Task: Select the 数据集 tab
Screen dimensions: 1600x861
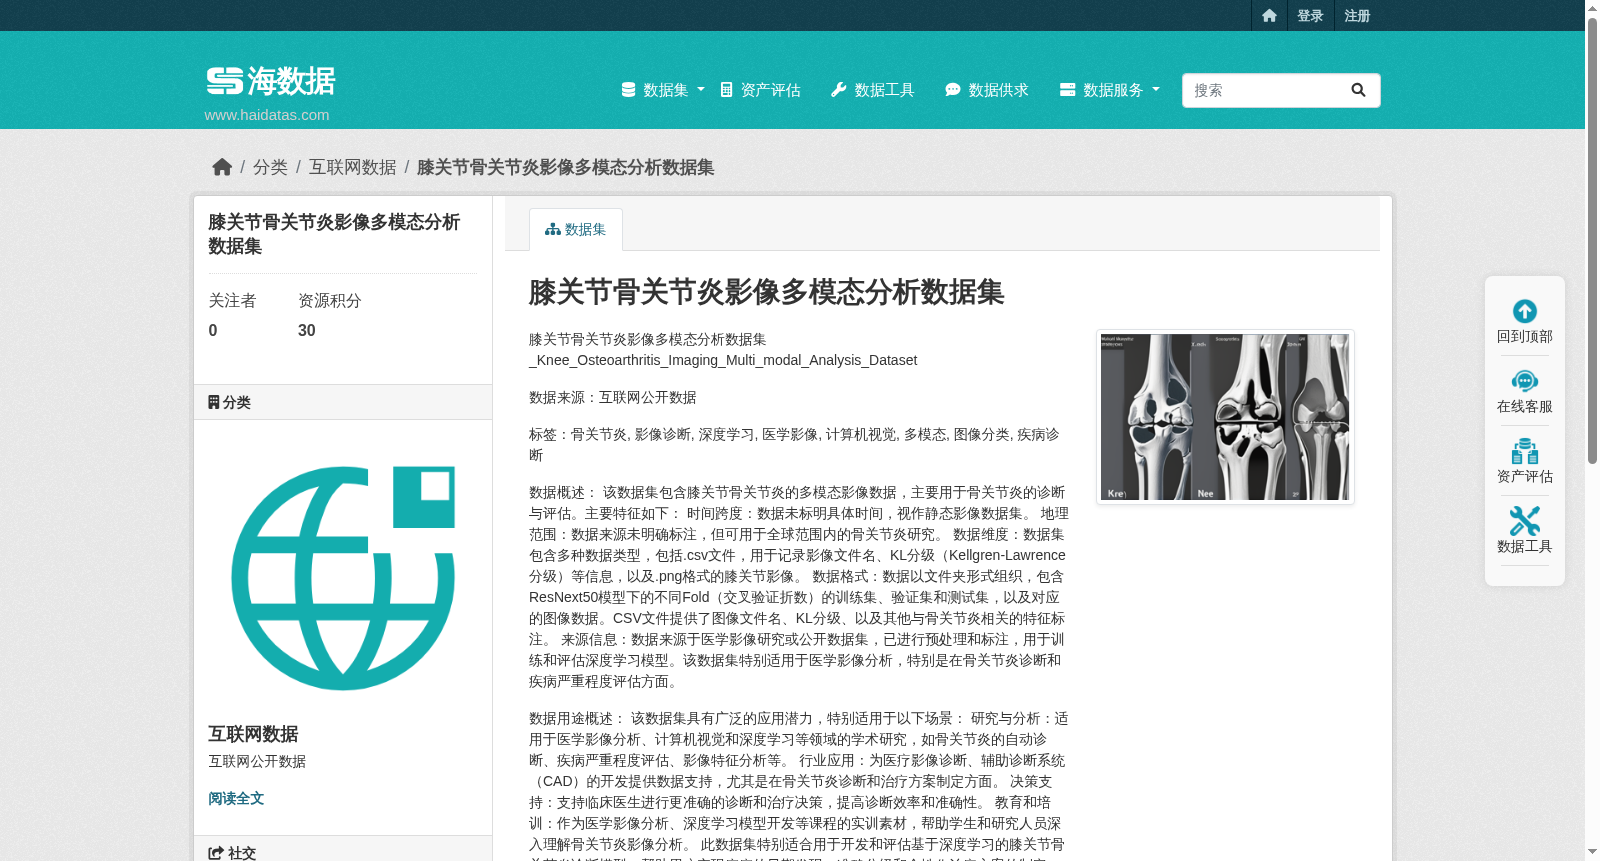Action: pos(576,230)
